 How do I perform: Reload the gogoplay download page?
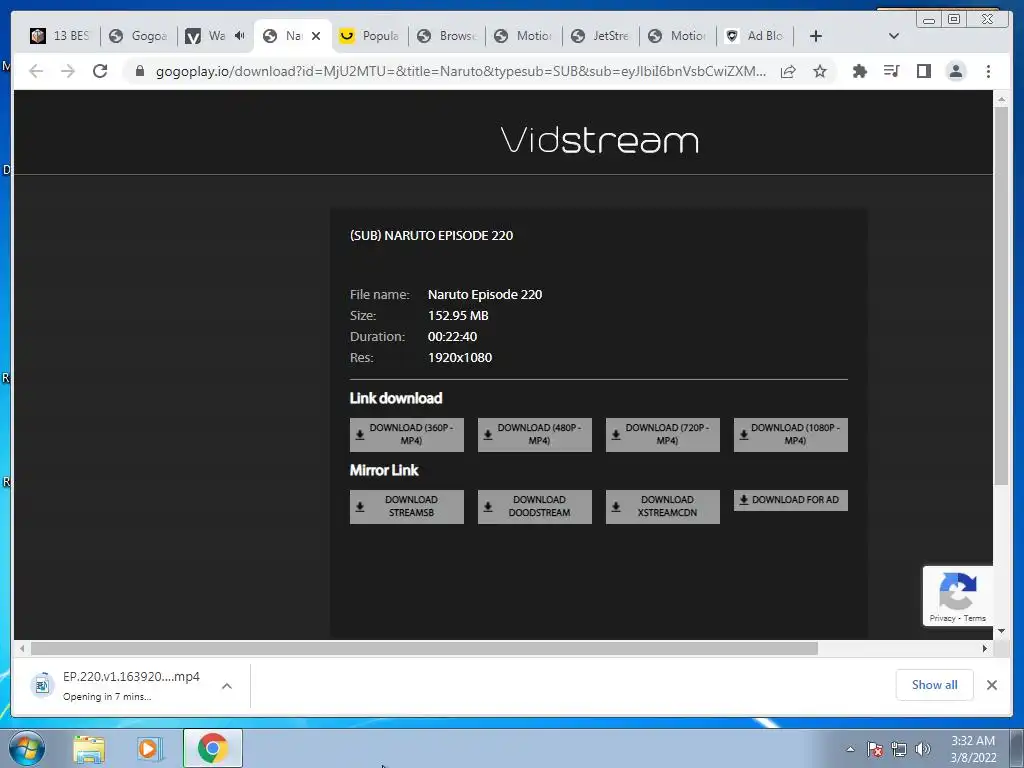pos(100,71)
